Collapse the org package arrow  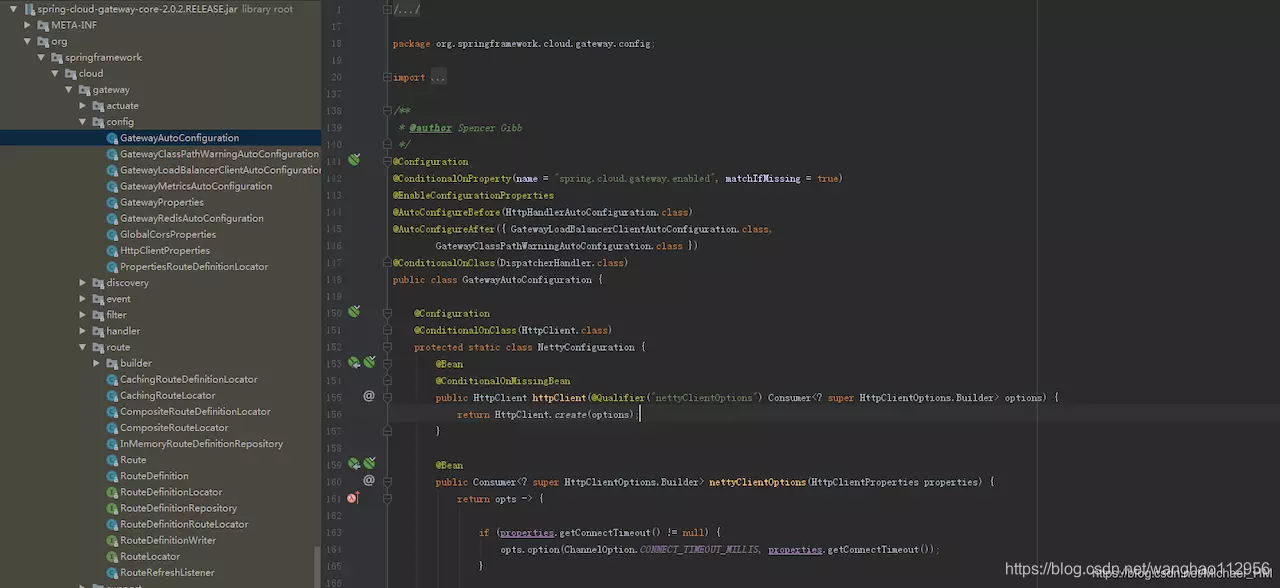[x=27, y=41]
